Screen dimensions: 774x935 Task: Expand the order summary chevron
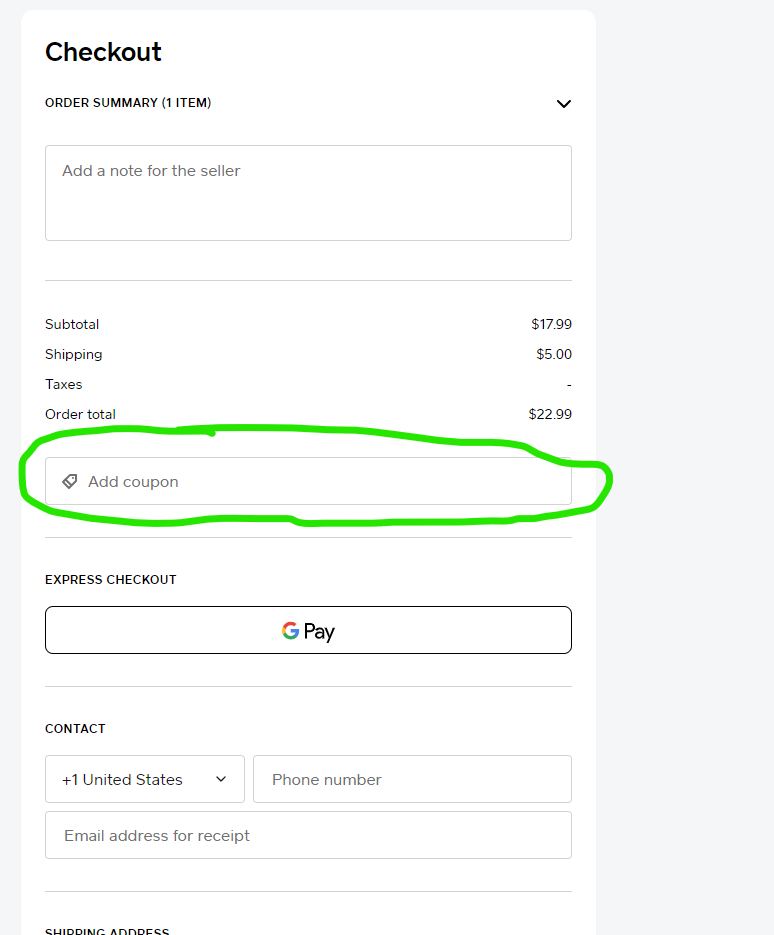[564, 104]
